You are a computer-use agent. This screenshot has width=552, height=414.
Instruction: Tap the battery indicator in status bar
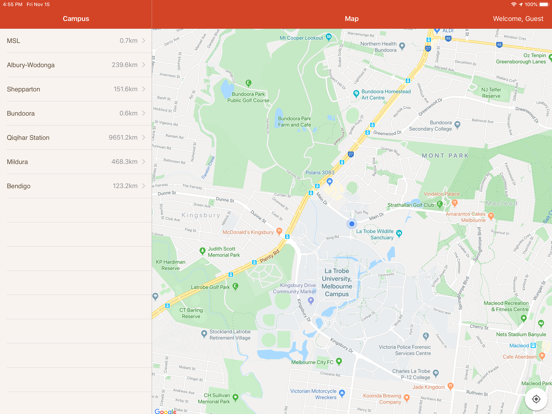[x=544, y=4]
